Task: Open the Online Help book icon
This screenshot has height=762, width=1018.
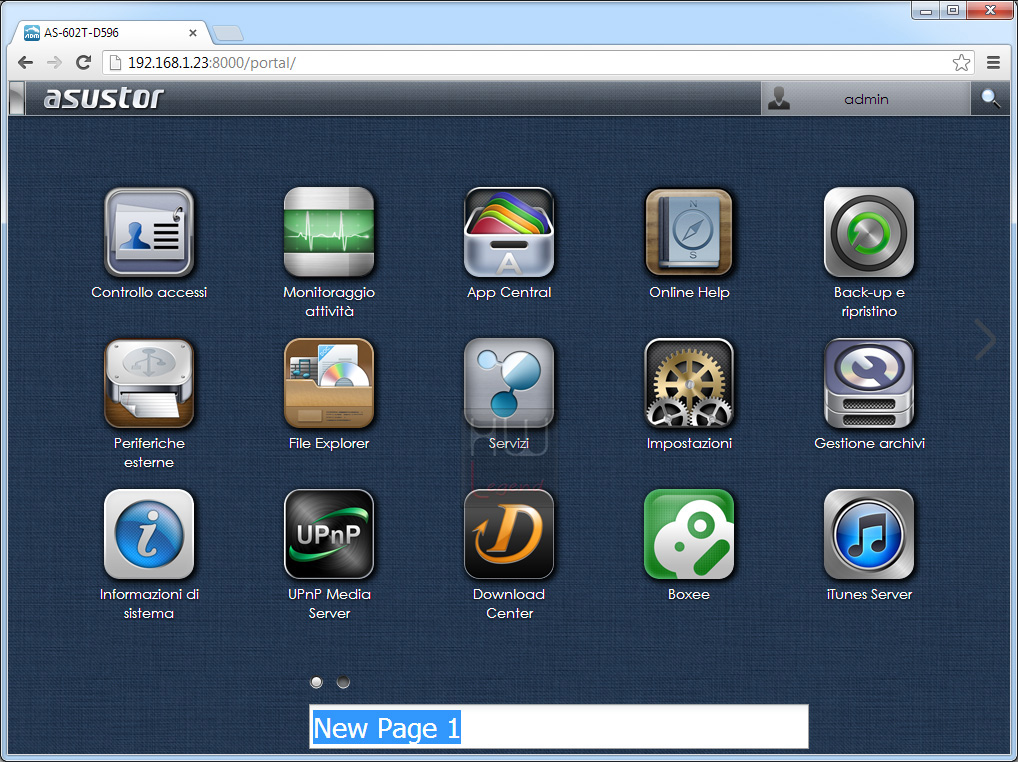Action: (689, 232)
